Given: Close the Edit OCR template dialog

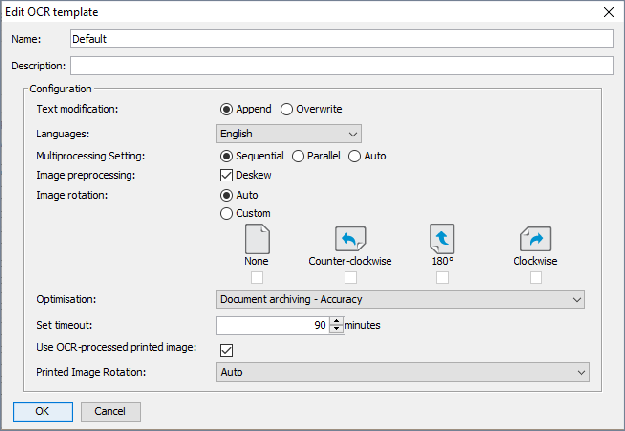Looking at the screenshot, I should (x=608, y=12).
